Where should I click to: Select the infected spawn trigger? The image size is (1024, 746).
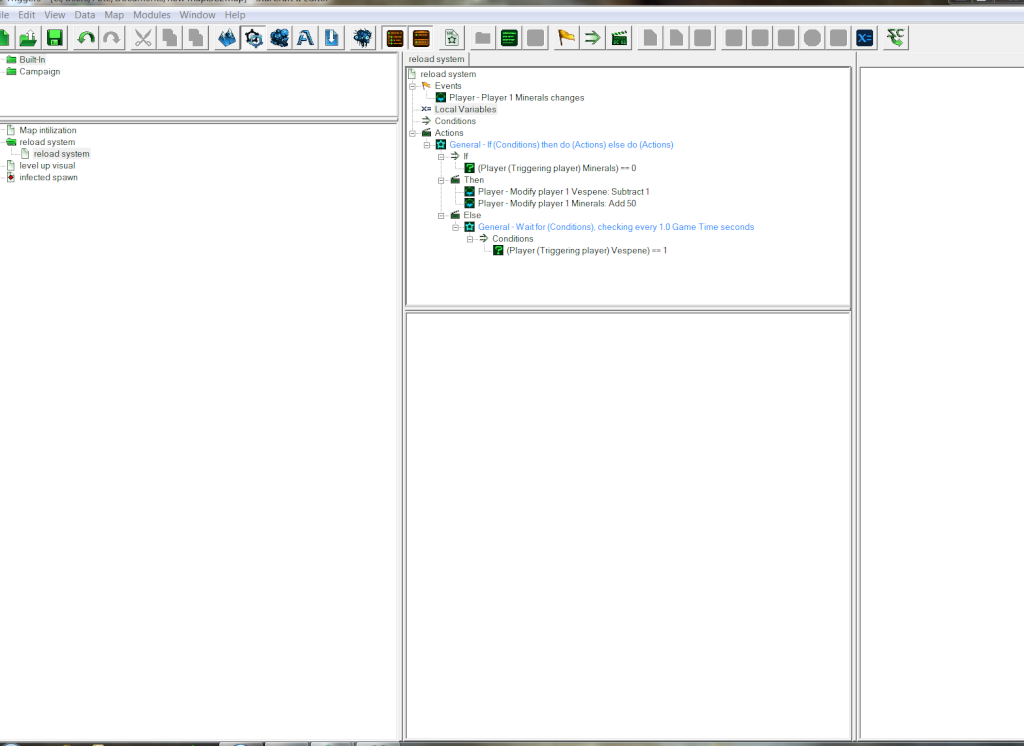click(x=48, y=177)
